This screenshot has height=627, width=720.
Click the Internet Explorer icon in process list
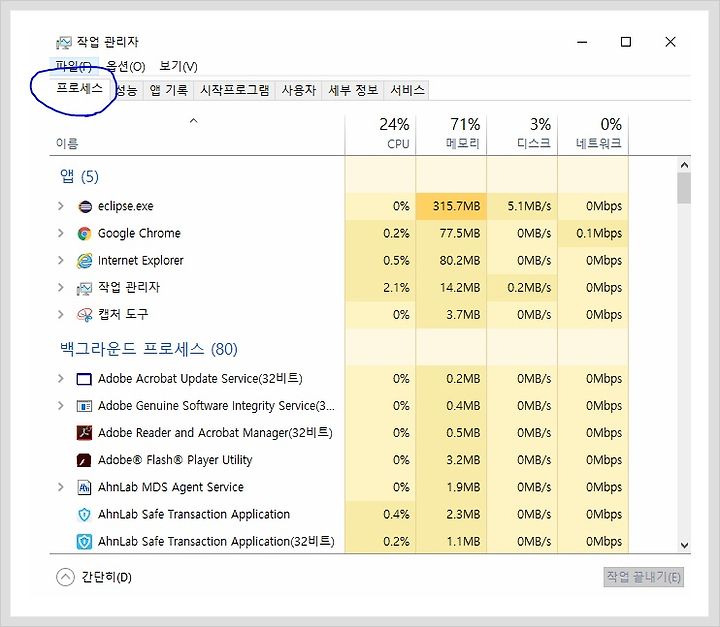coord(84,261)
